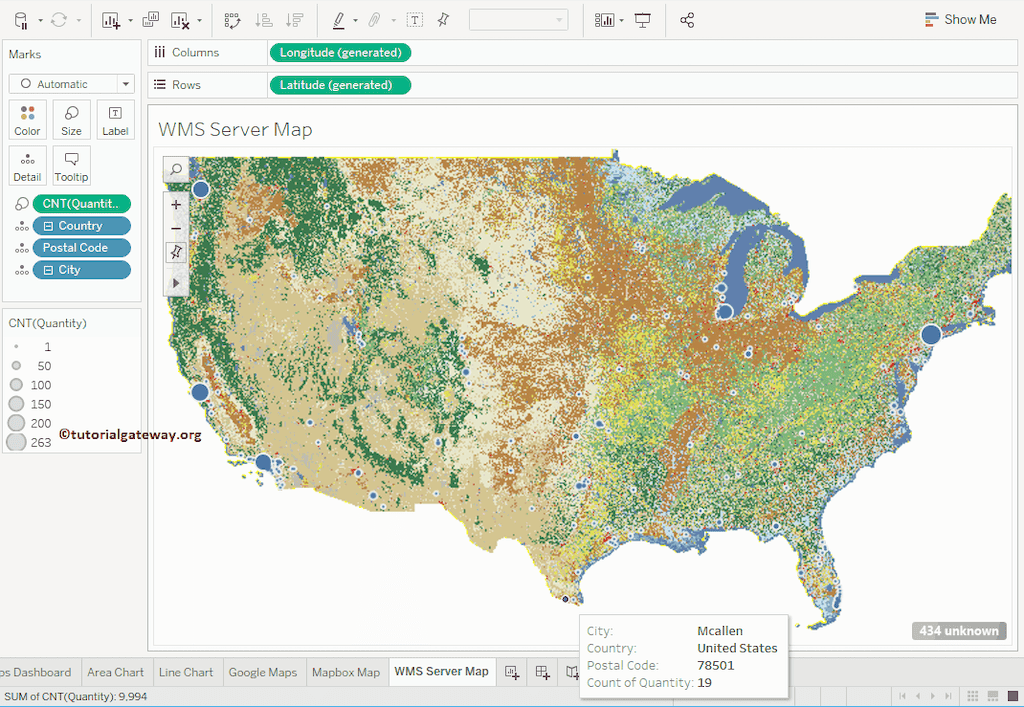Open the highlight pen dropdown arrow

(357, 19)
